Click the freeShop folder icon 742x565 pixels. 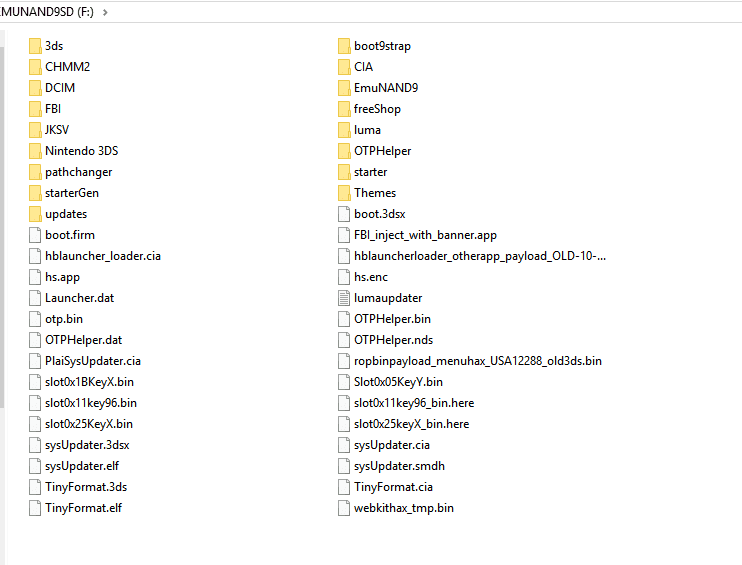point(344,109)
